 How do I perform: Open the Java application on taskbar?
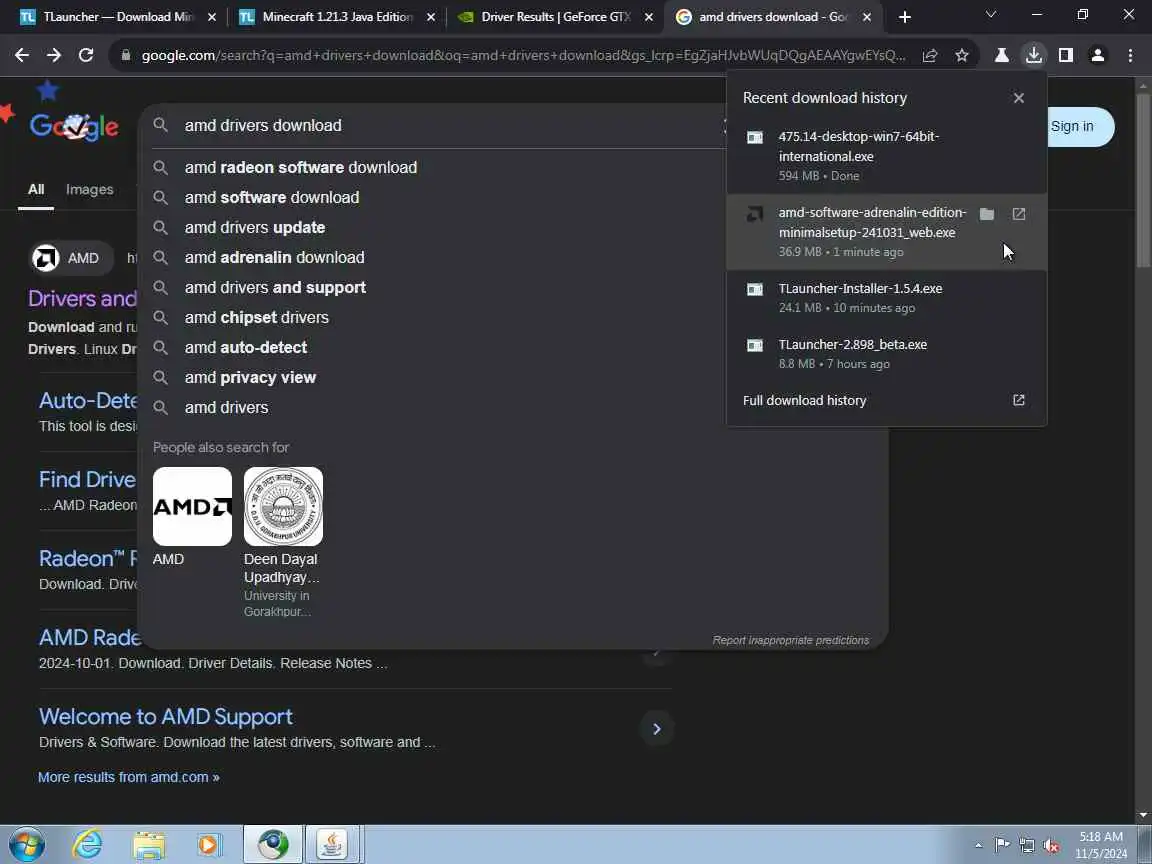point(332,845)
